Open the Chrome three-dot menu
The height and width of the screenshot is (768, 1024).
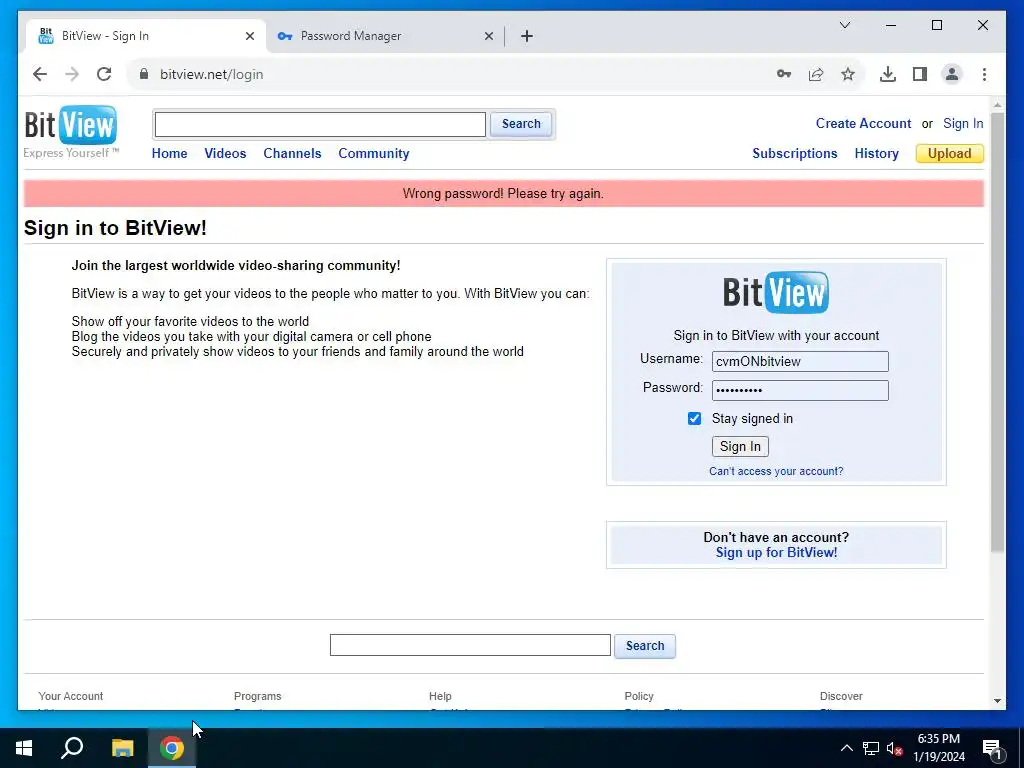[984, 74]
